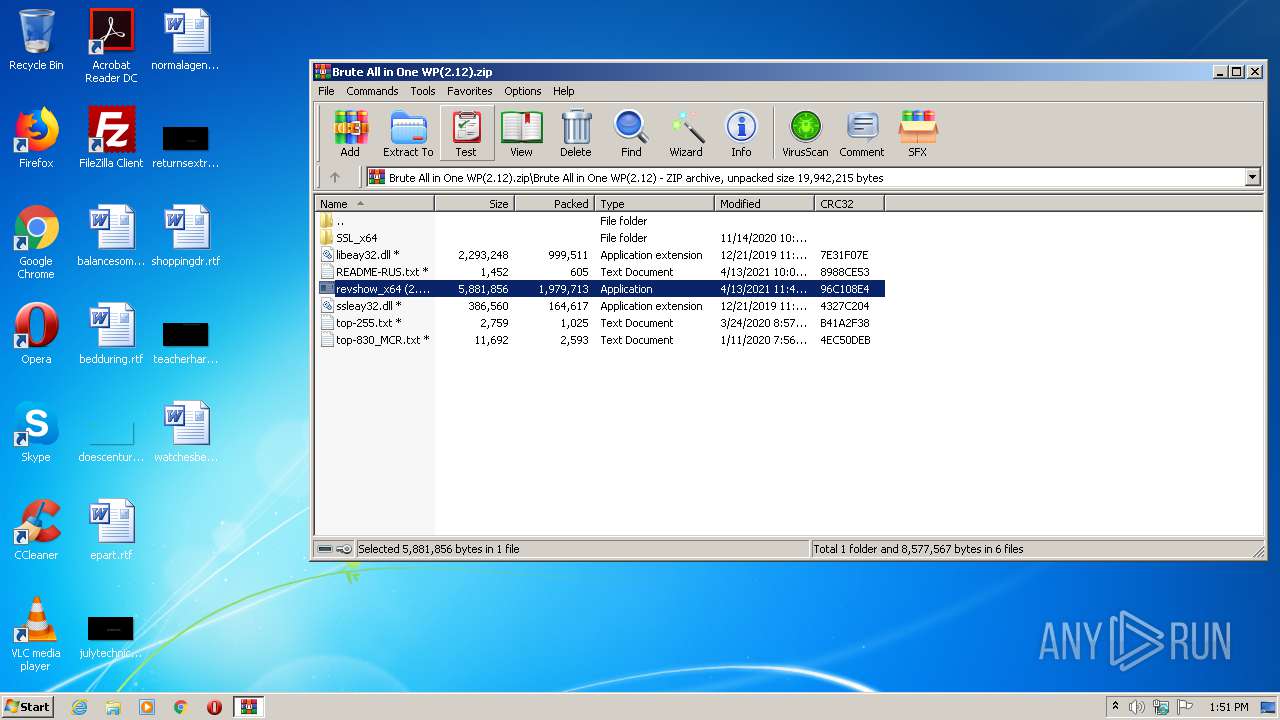Open shoppingdr.rtf document on desktop

coord(186,236)
